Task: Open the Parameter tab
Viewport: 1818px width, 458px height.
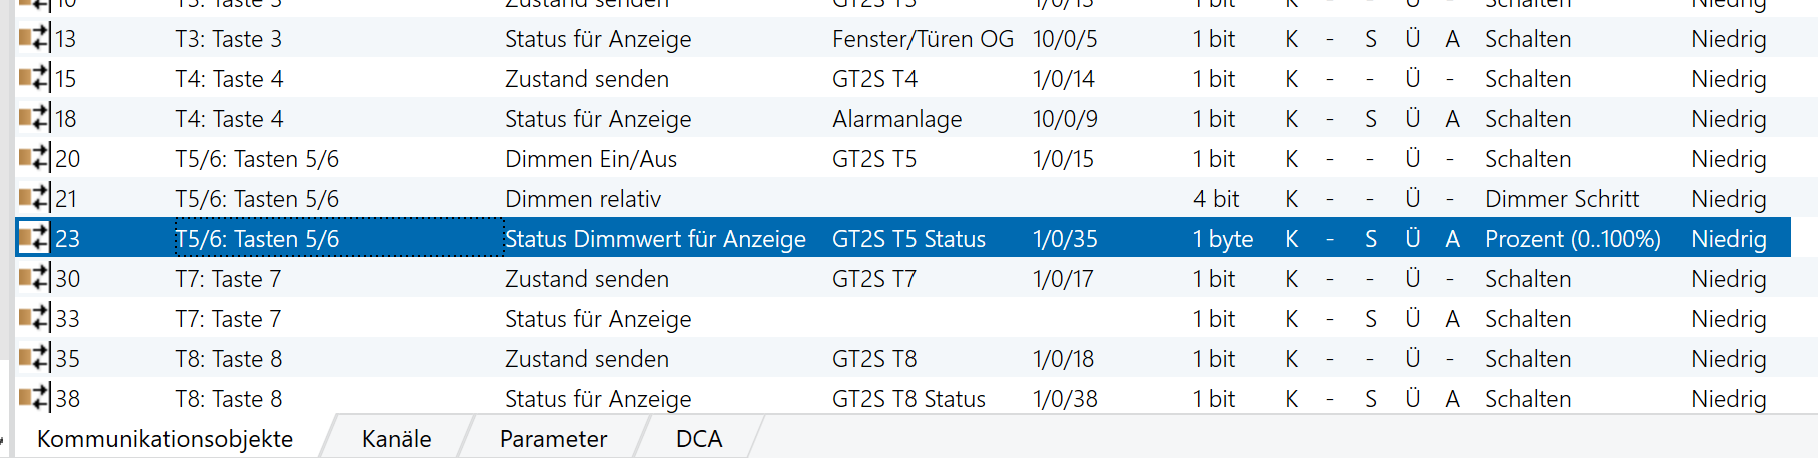Action: [553, 439]
